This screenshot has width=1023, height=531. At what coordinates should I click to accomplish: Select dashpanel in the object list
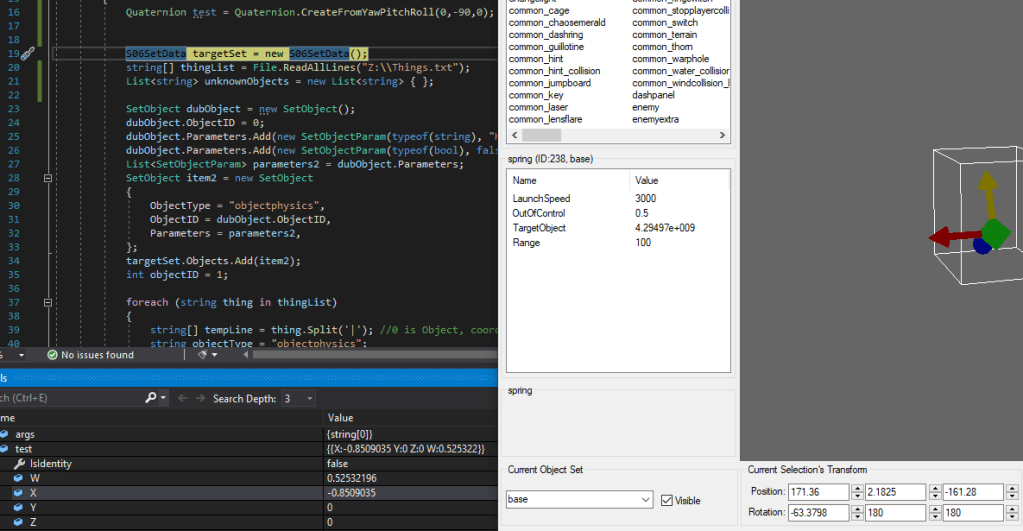655,95
